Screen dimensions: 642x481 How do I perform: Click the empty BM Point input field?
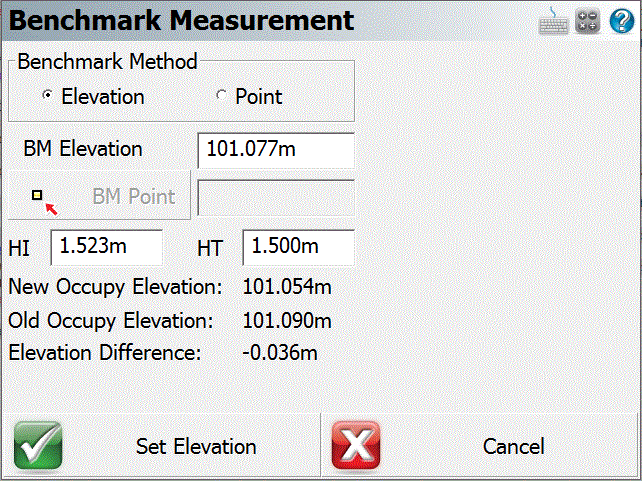tap(276, 198)
